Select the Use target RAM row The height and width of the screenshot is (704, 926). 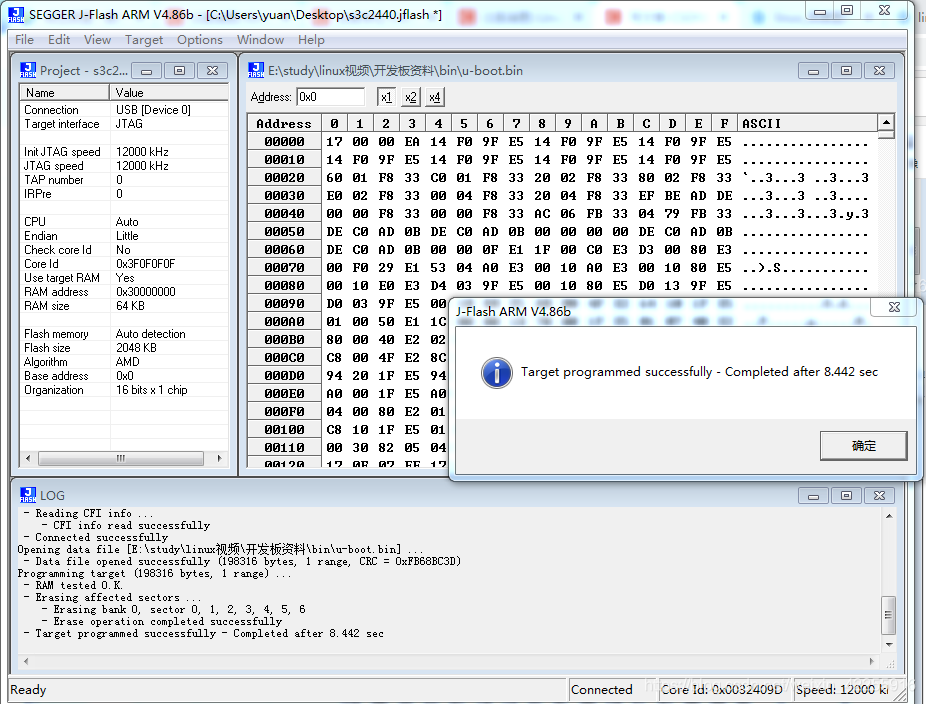pyautogui.click(x=124, y=278)
